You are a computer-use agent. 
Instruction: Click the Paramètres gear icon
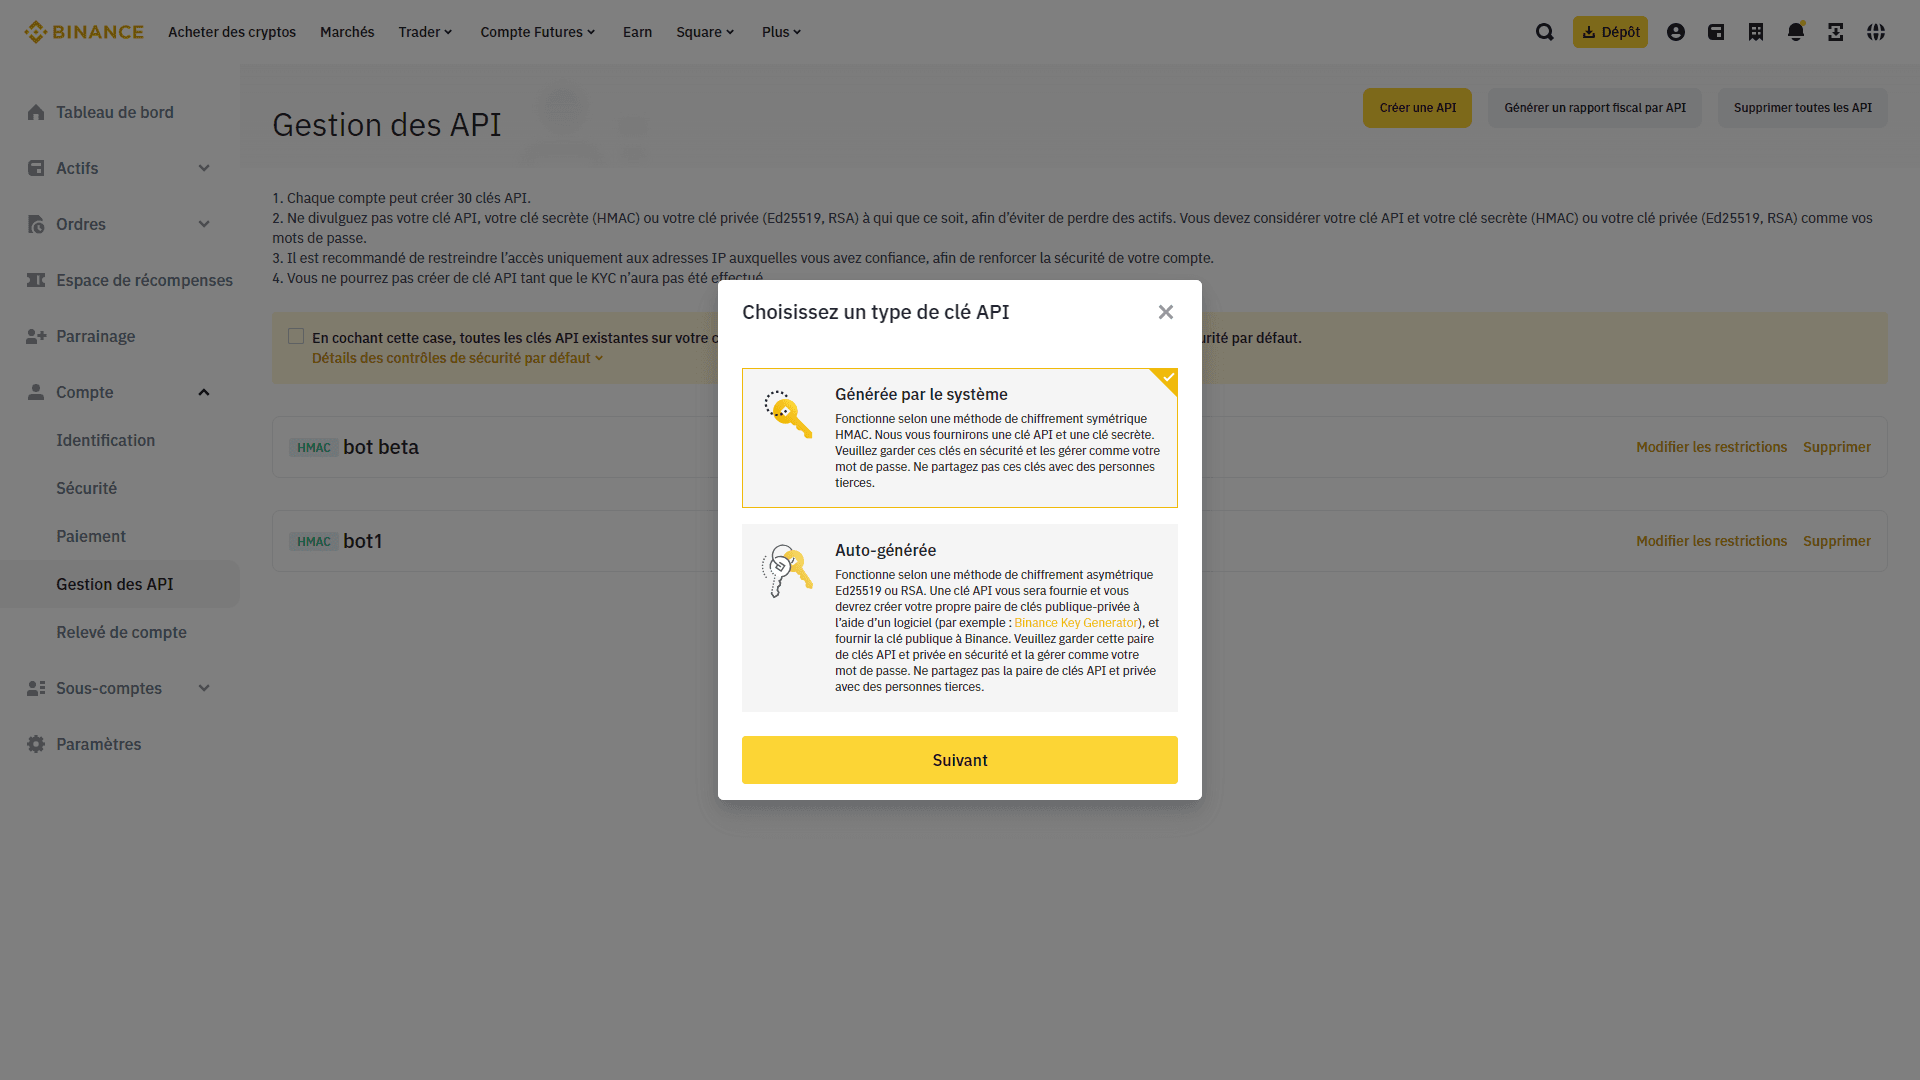pyautogui.click(x=36, y=744)
